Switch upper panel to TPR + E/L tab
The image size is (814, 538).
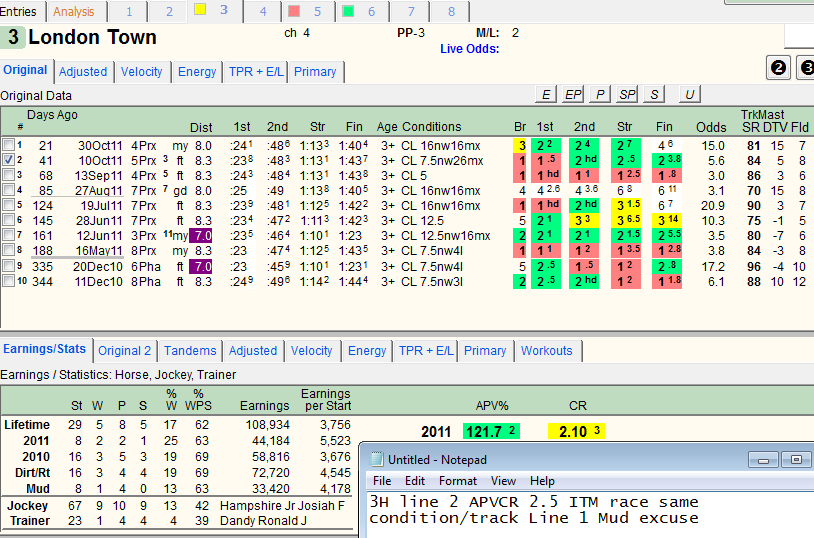256,72
